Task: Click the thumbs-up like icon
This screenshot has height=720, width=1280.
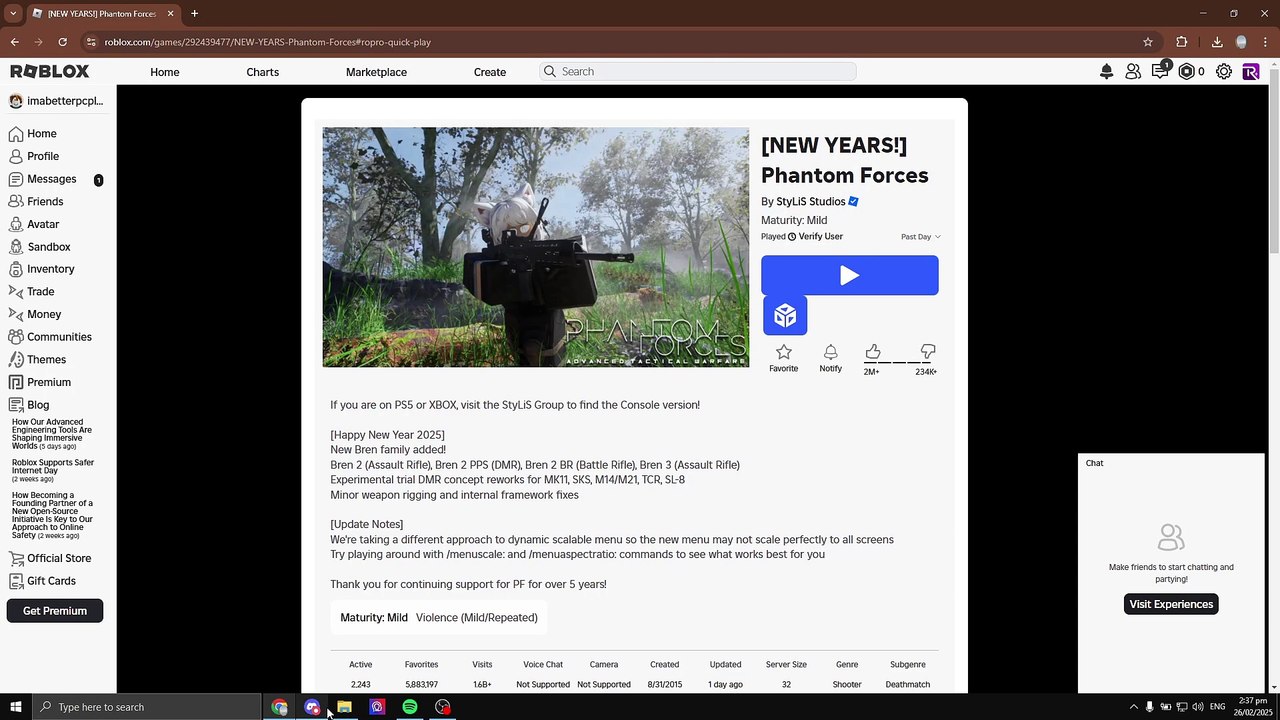Action: tap(873, 352)
